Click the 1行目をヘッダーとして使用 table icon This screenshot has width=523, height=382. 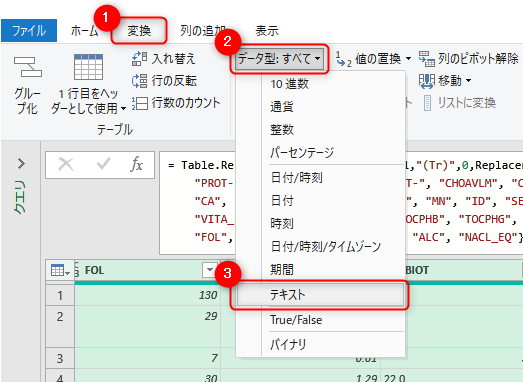(x=88, y=67)
